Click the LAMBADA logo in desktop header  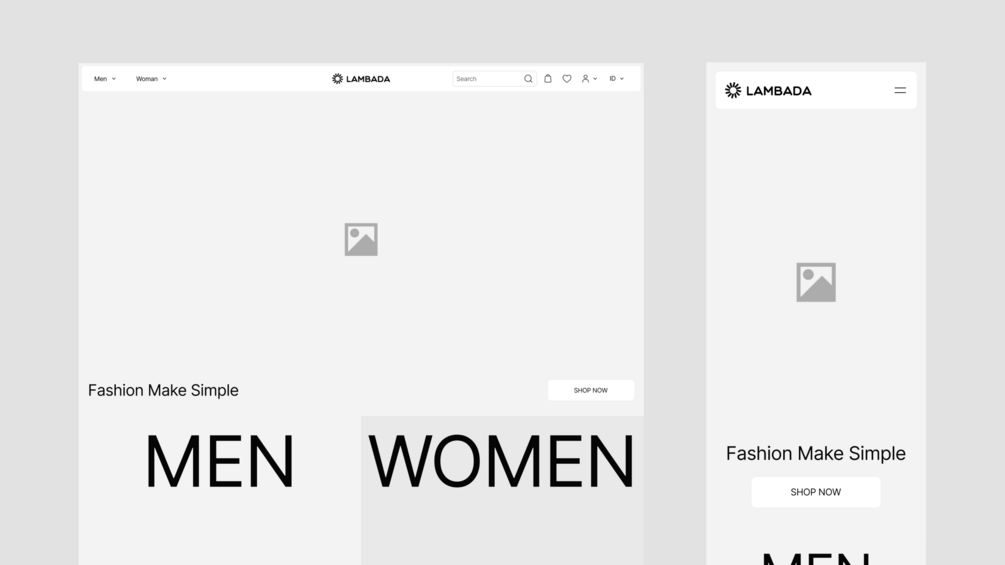[x=361, y=79]
